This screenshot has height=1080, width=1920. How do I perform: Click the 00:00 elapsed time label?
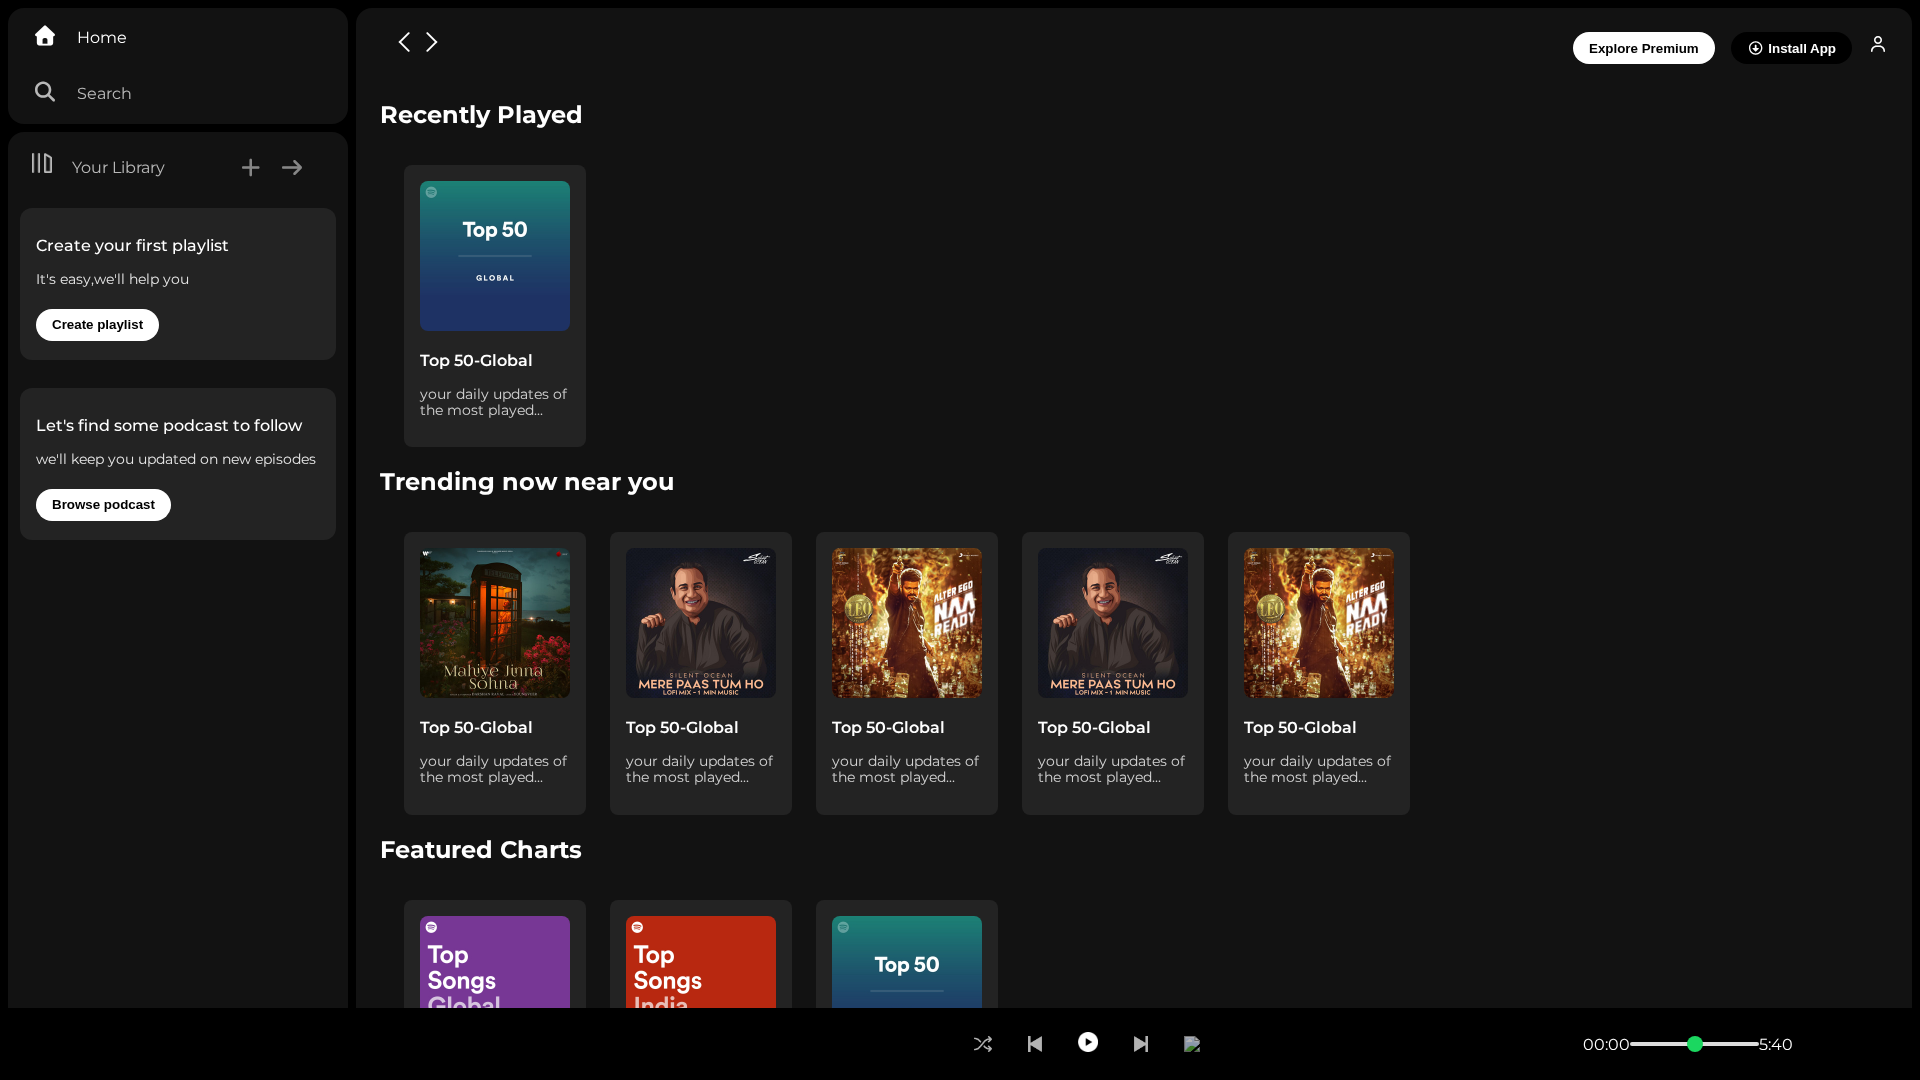(x=1606, y=1045)
